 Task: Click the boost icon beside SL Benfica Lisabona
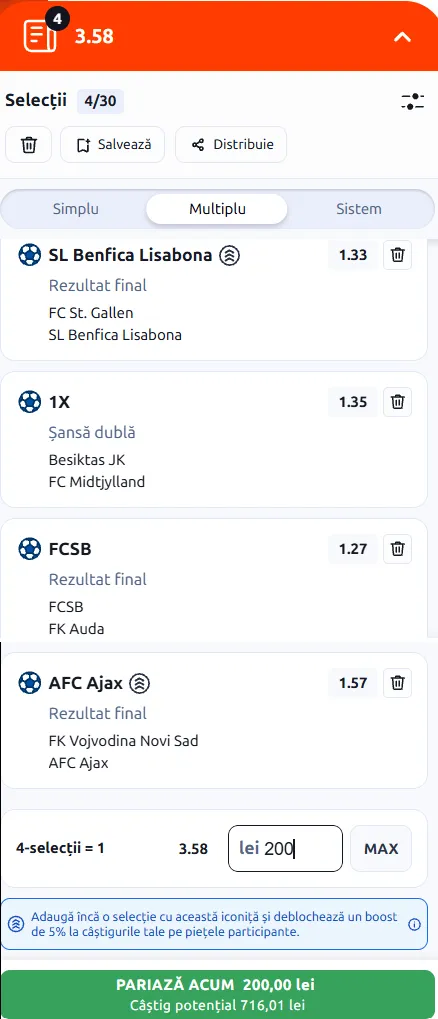pos(229,255)
